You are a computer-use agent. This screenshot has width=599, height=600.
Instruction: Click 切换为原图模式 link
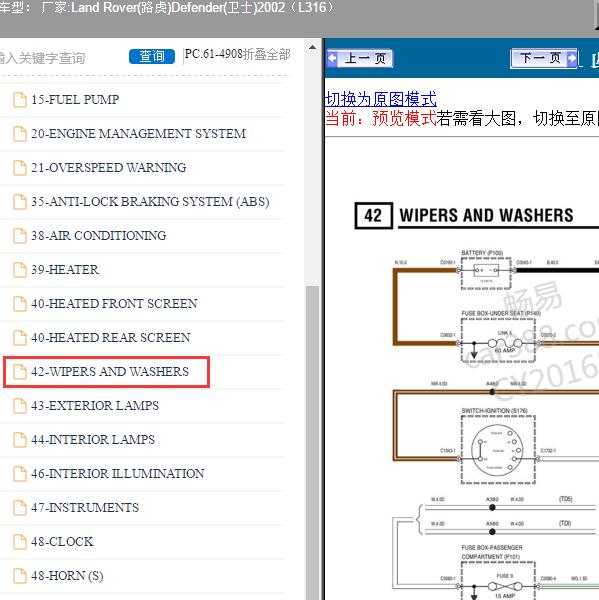(x=380, y=99)
